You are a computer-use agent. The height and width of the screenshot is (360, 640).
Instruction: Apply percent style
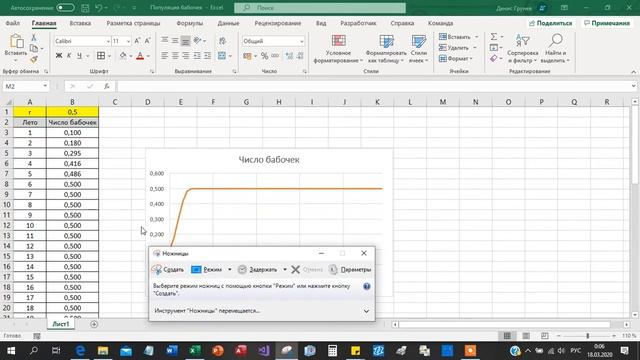click(264, 56)
